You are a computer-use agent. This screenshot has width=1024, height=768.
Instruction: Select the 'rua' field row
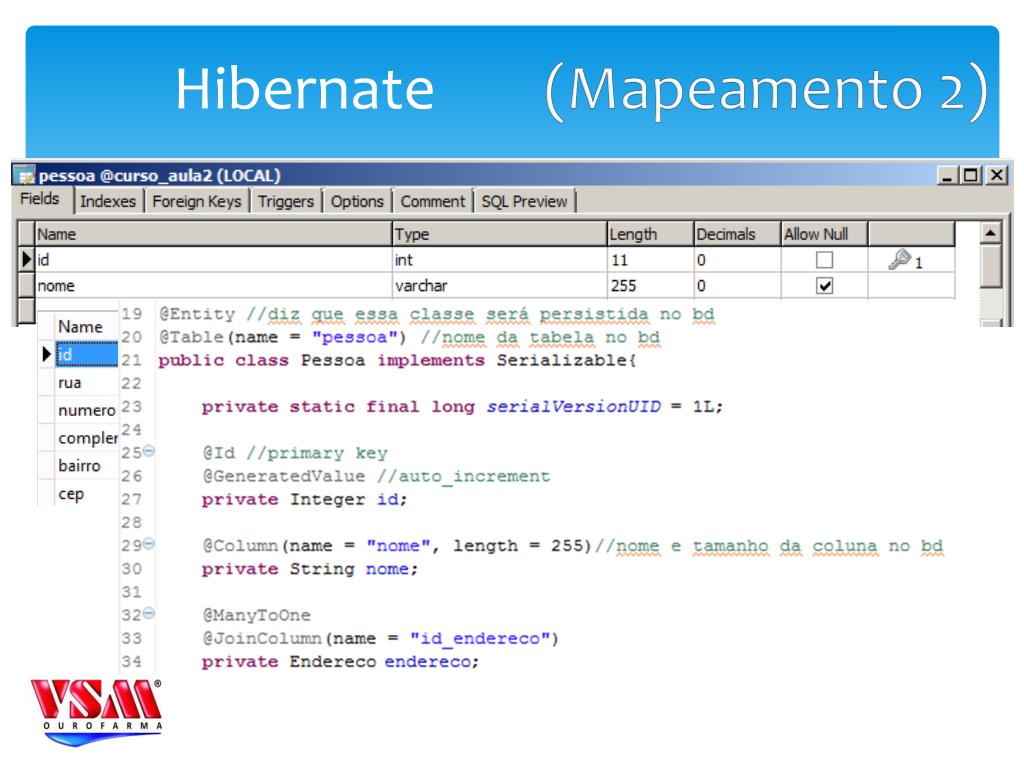click(87, 382)
